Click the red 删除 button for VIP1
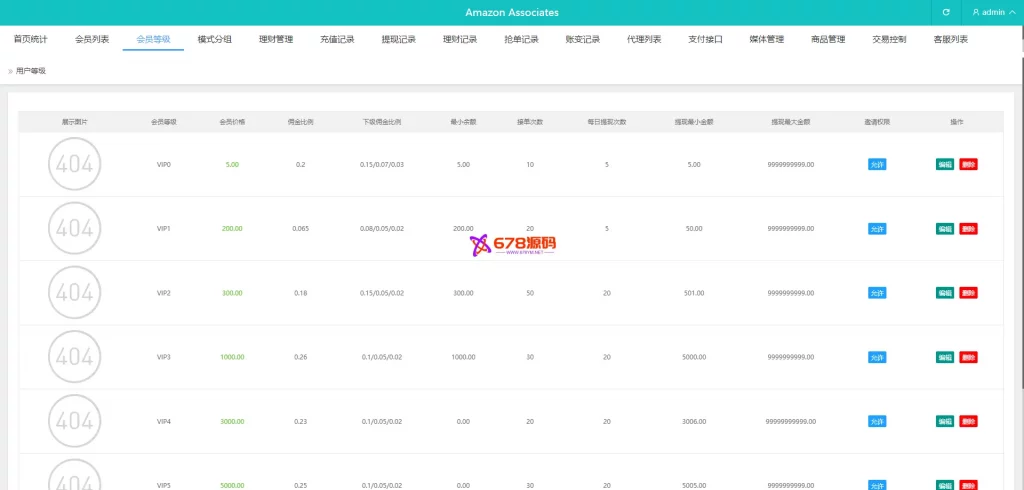Screen dimensions: 1024x490 968,229
